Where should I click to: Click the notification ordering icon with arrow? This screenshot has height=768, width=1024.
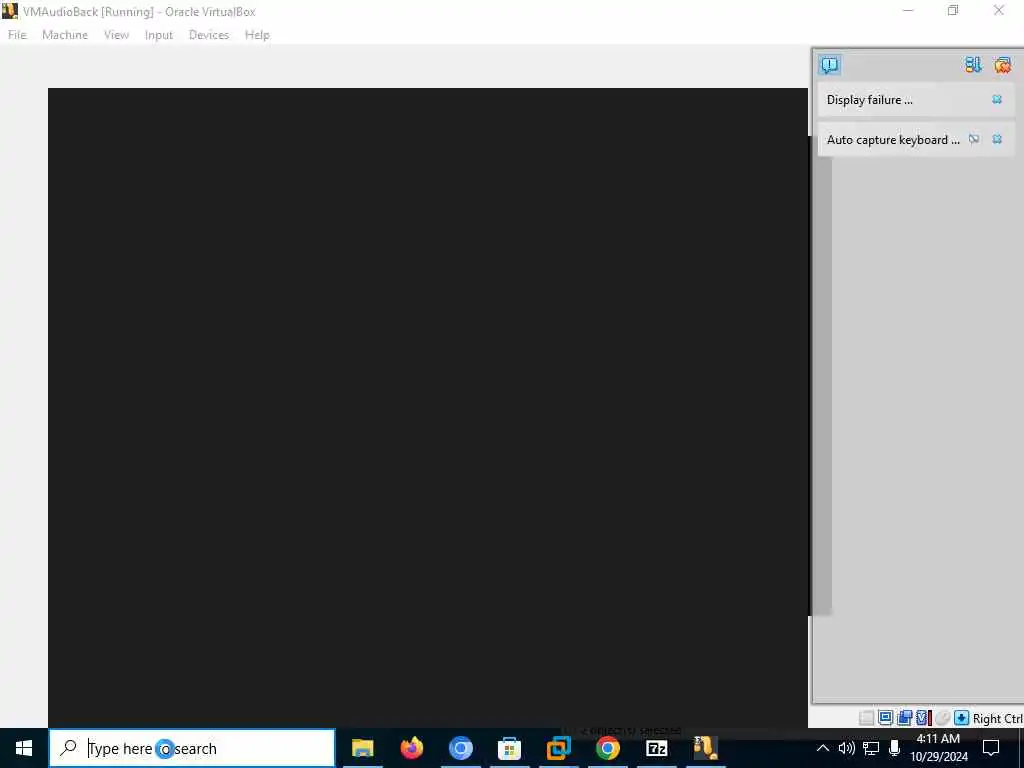[973, 65]
